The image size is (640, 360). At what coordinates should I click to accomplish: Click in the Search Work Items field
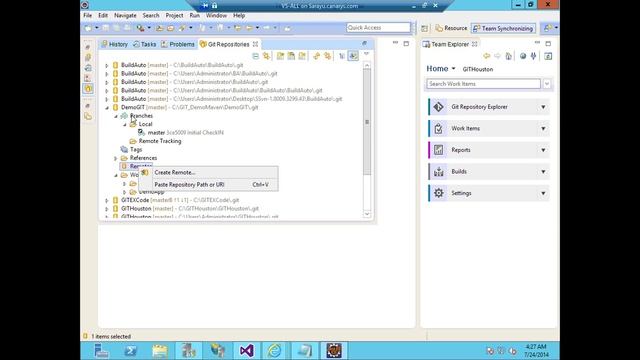[x=483, y=84]
